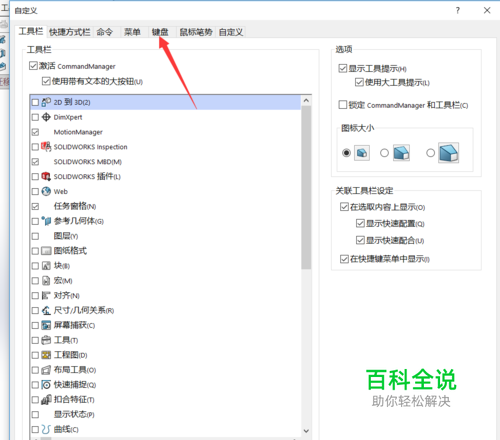
Task: Click the 扣合特征 icon
Action: 46,399
